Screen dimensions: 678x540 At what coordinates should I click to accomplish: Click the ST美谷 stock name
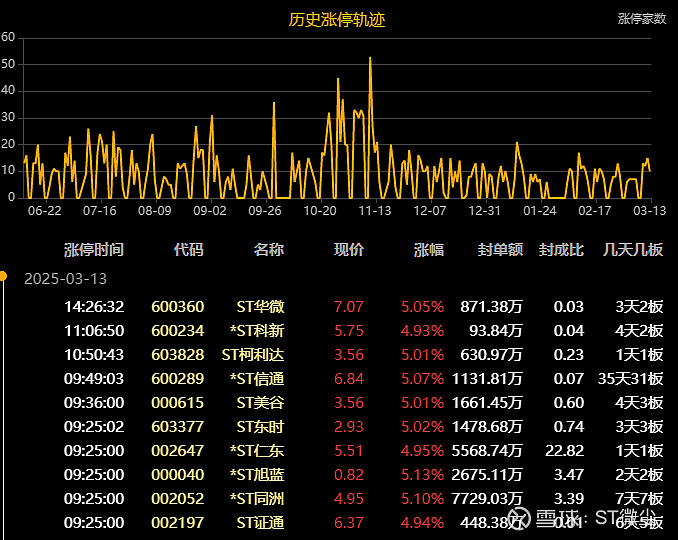[x=260, y=403]
